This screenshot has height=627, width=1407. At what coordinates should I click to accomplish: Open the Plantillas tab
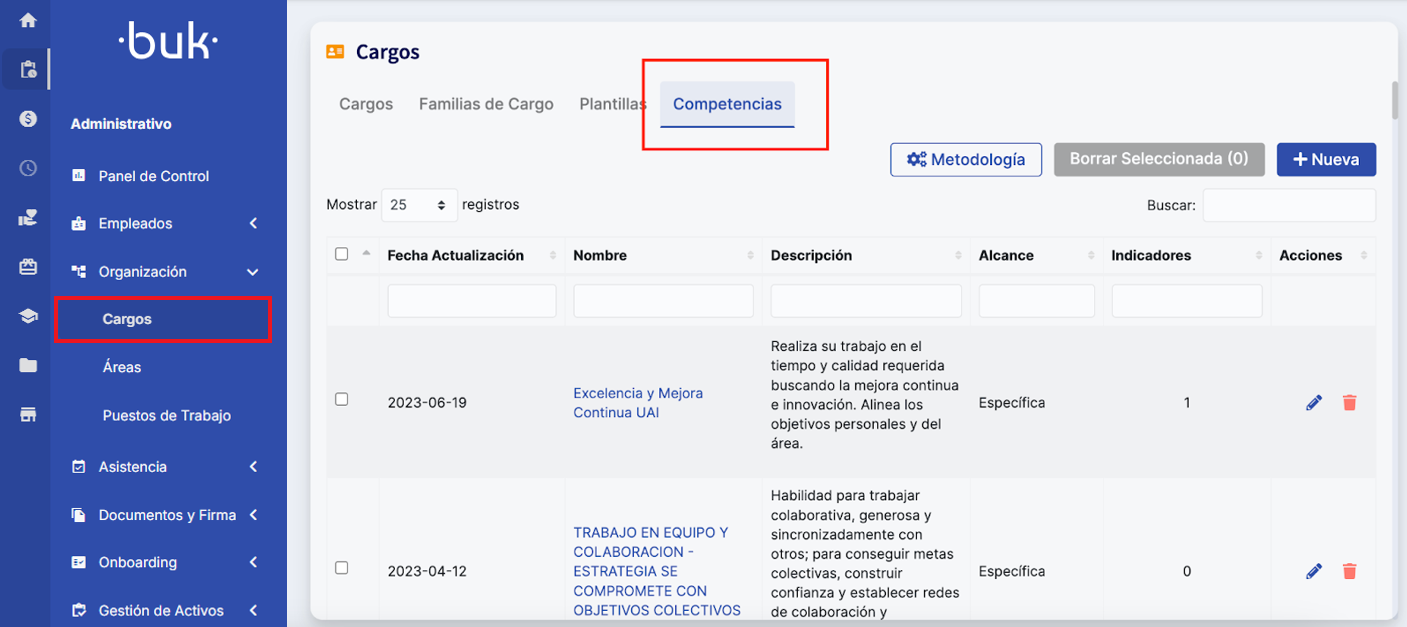click(x=612, y=104)
